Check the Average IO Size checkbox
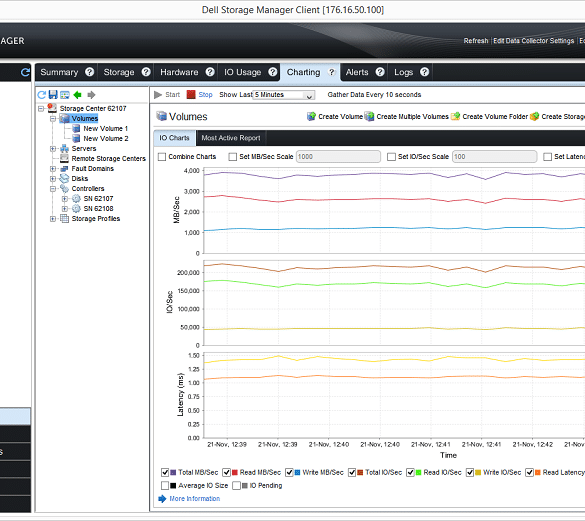The width and height of the screenshot is (585, 521). pyautogui.click(x=165, y=486)
